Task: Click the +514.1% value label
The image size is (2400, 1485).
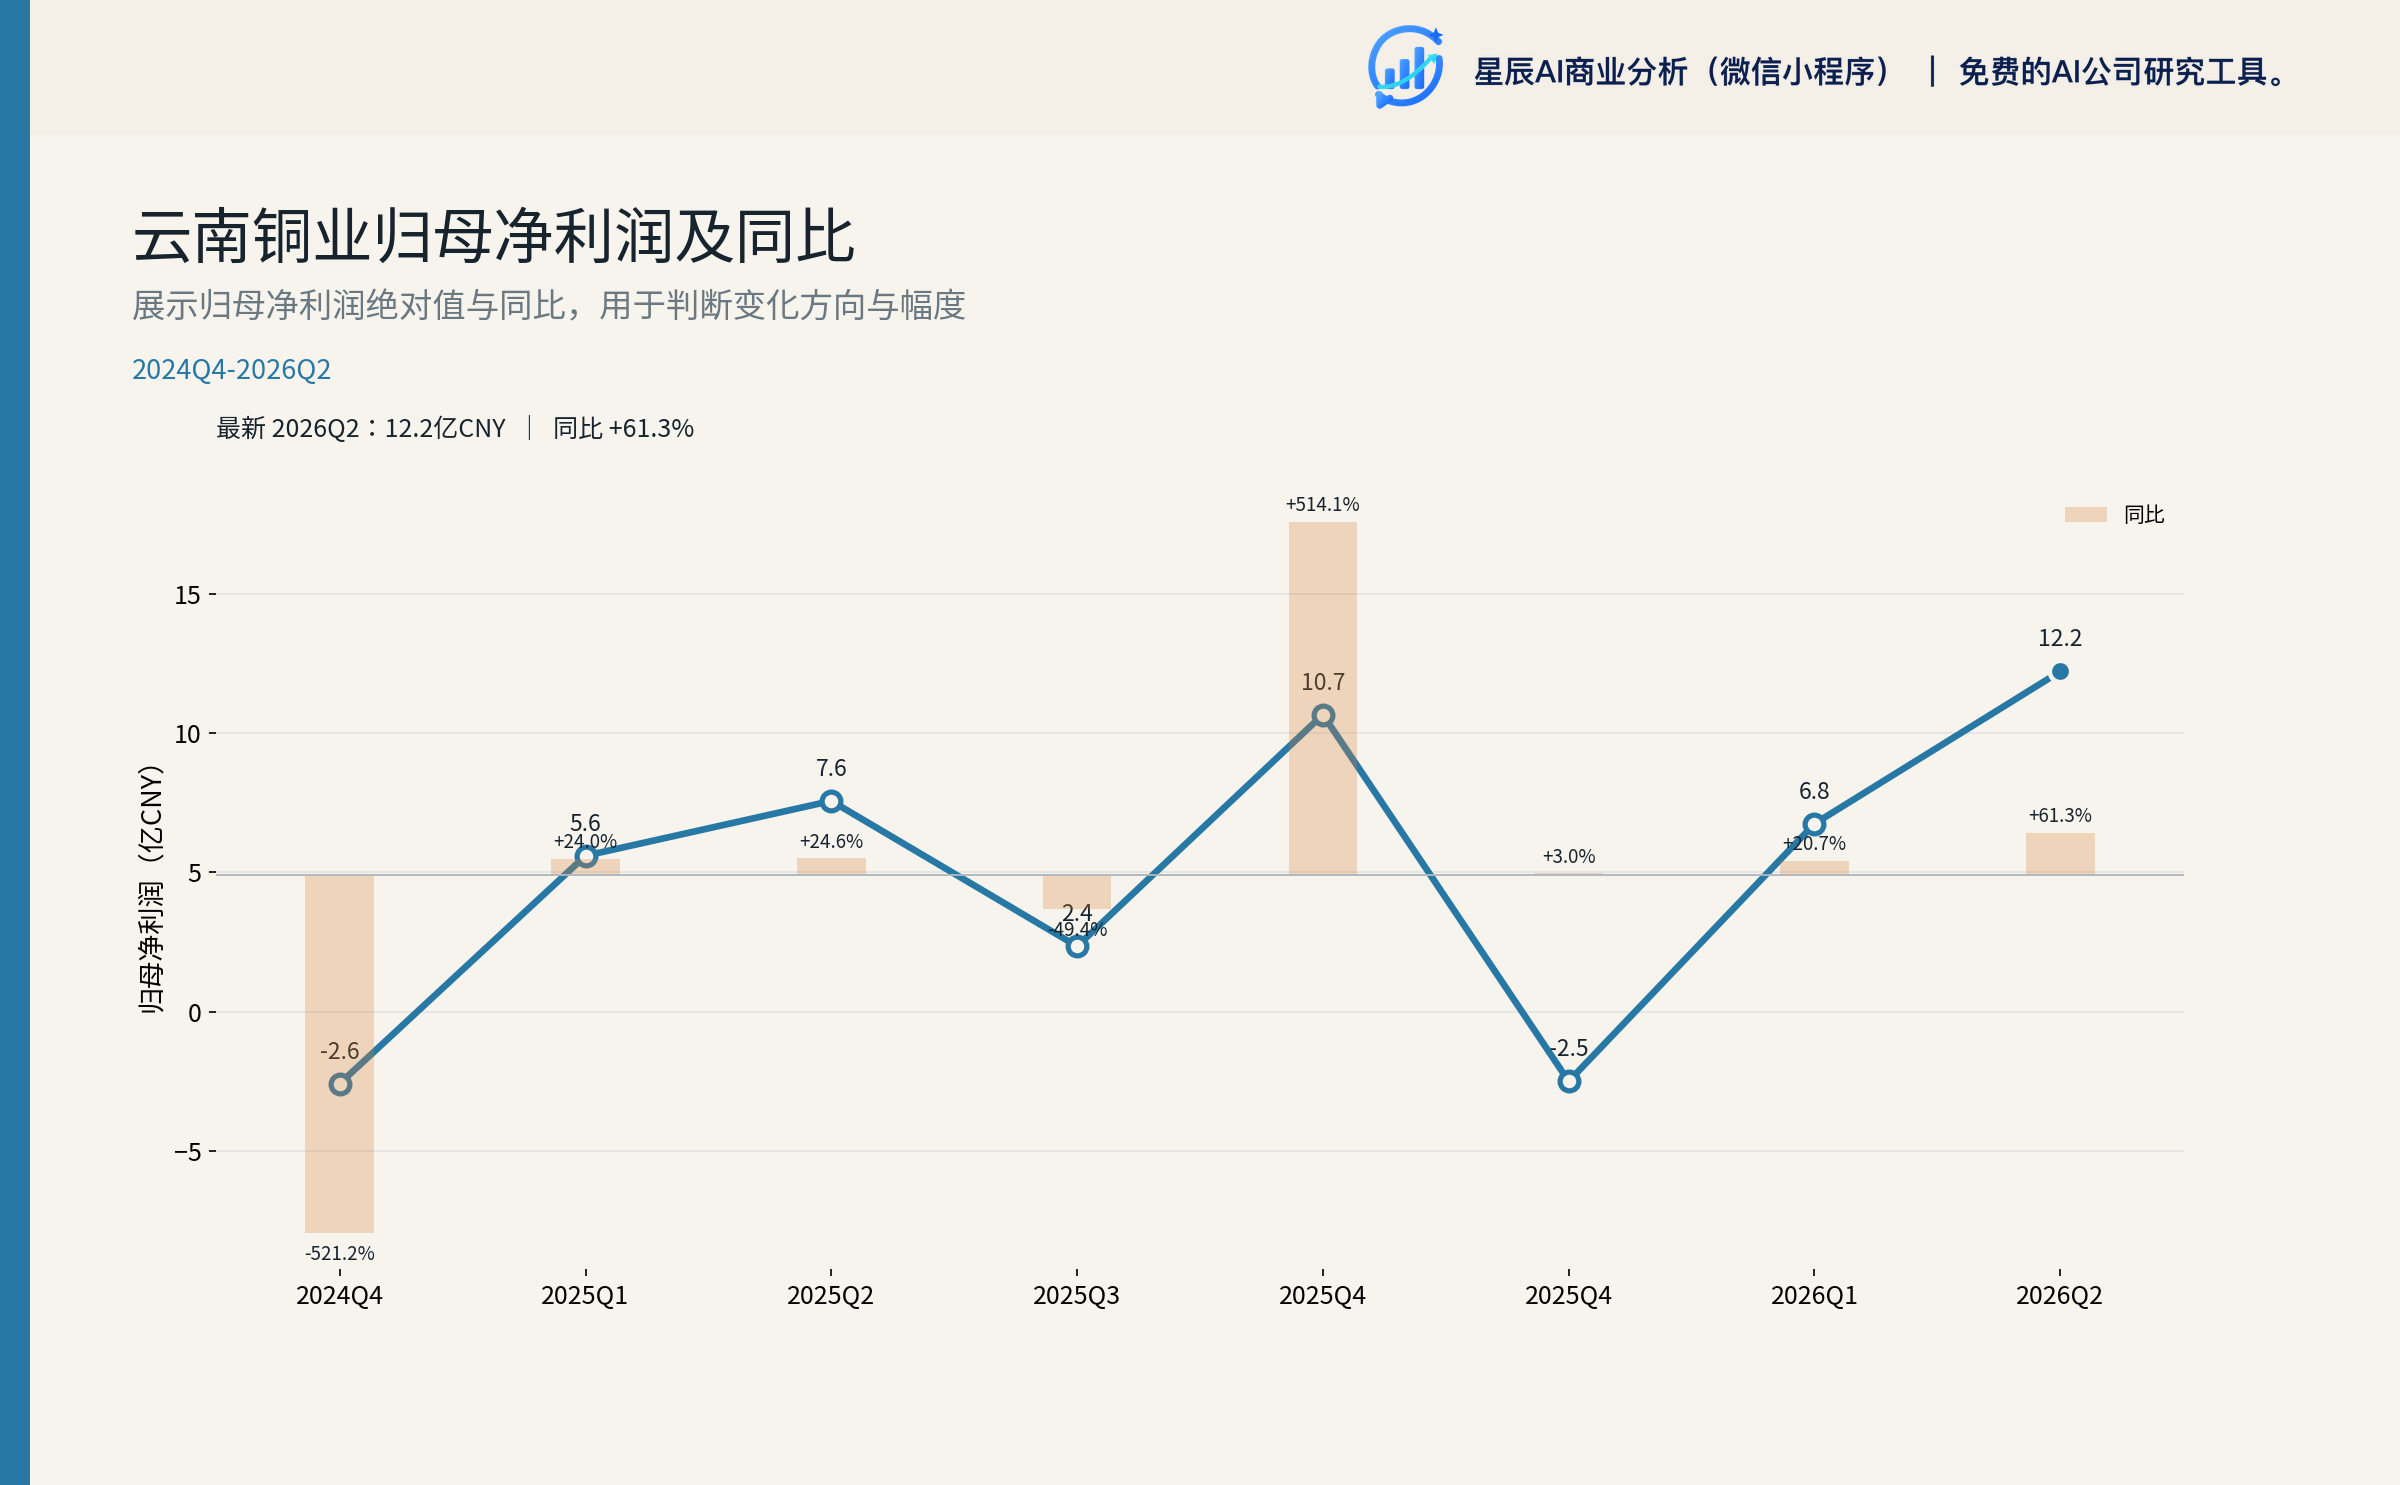Action: pos(1323,504)
